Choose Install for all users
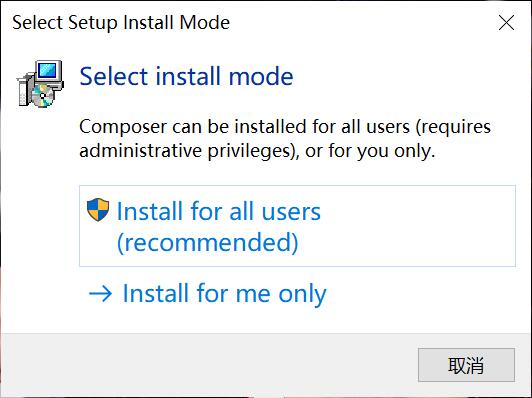 297,226
